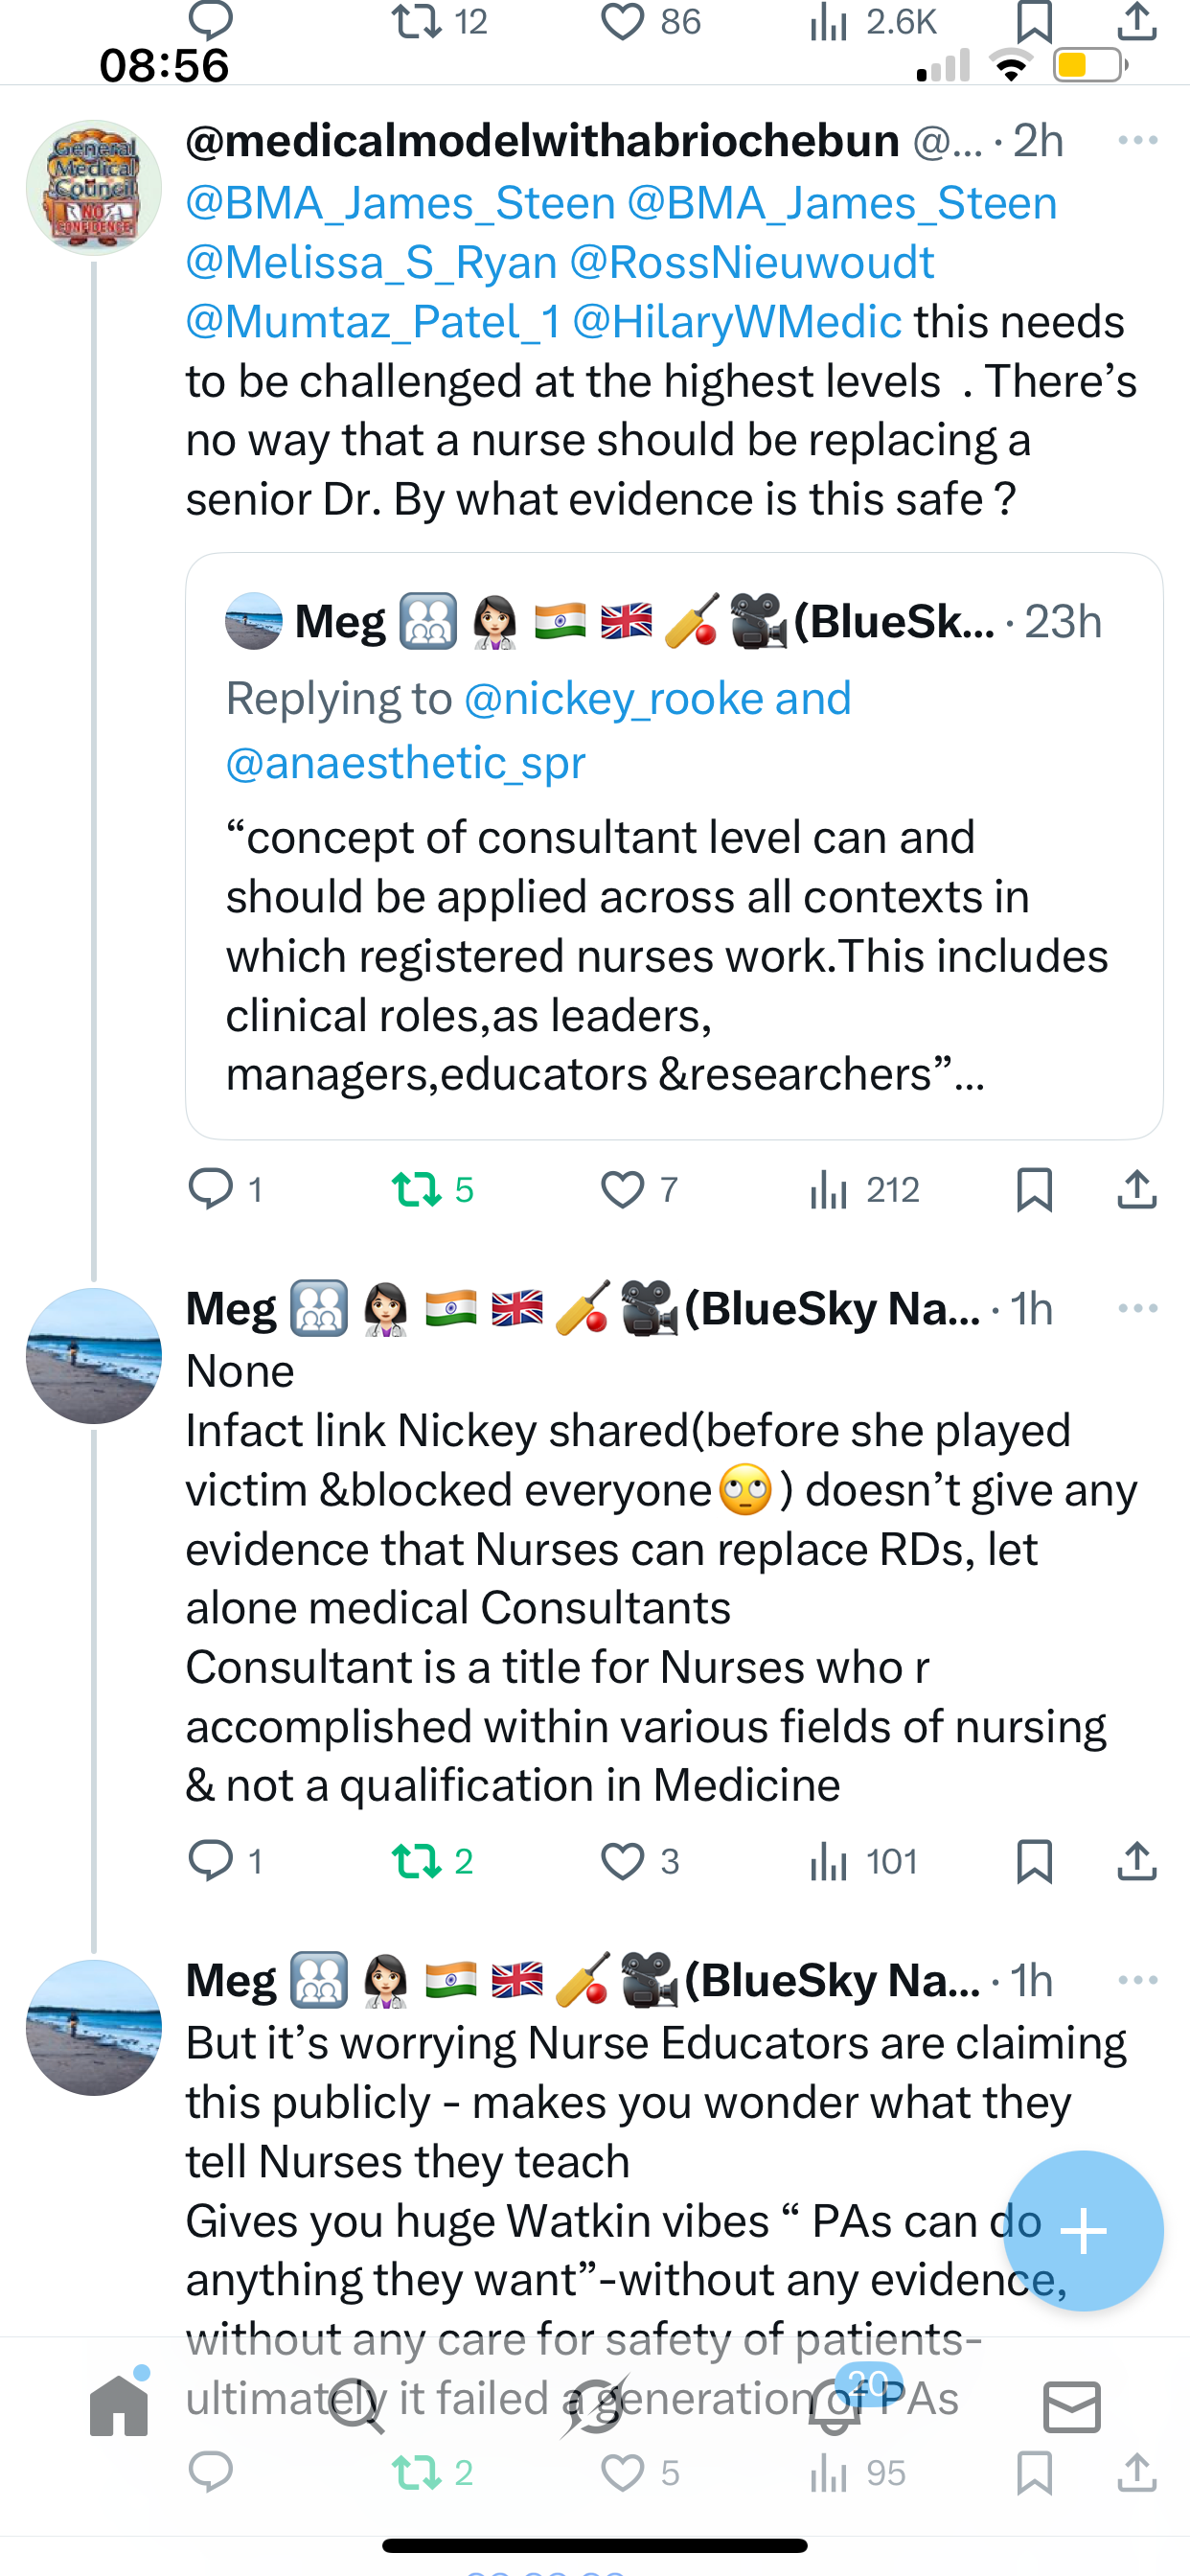Open more options for the 2h tweet
Screen dimensions: 1190x2576
[x=1137, y=140]
